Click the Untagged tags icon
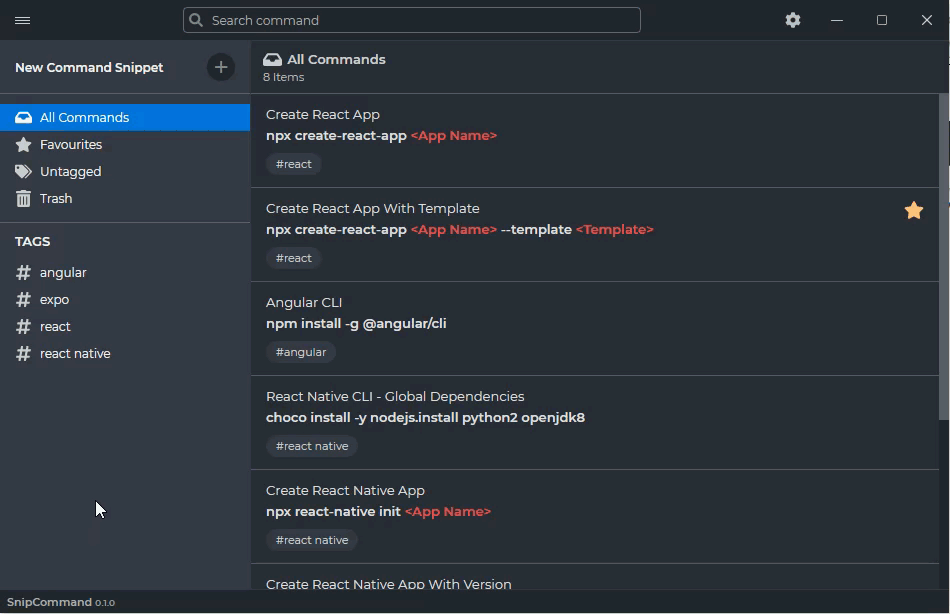 [x=23, y=172]
